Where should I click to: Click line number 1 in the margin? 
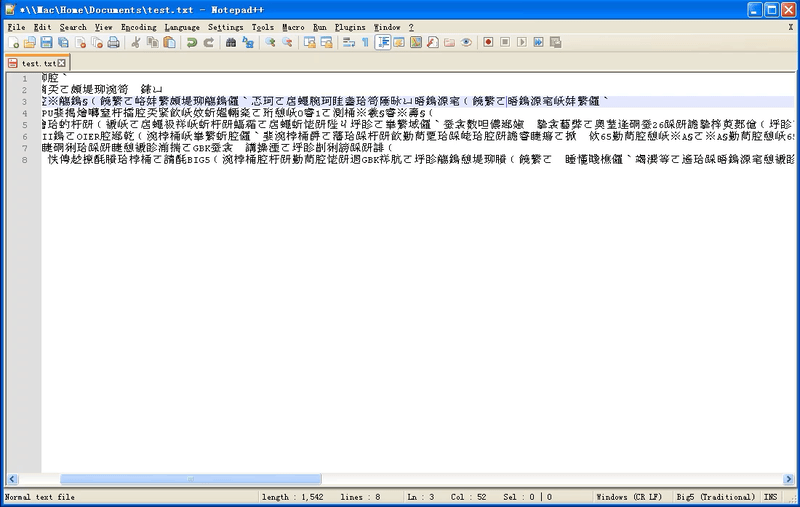(x=24, y=79)
